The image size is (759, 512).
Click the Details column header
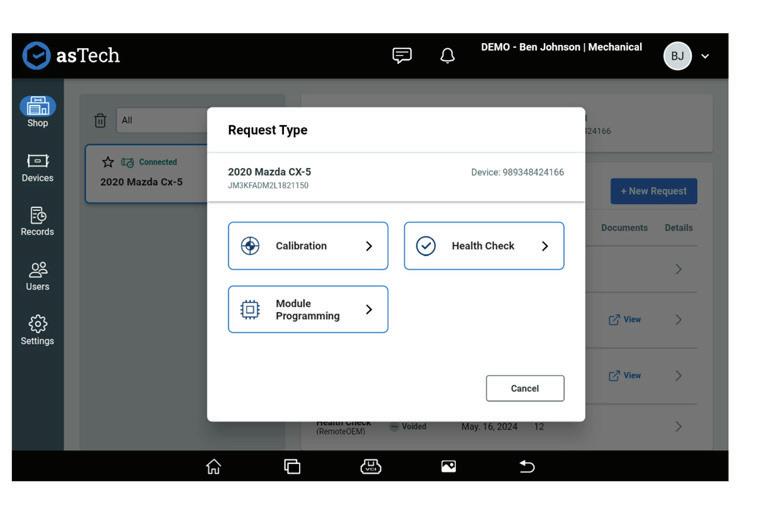pos(679,227)
